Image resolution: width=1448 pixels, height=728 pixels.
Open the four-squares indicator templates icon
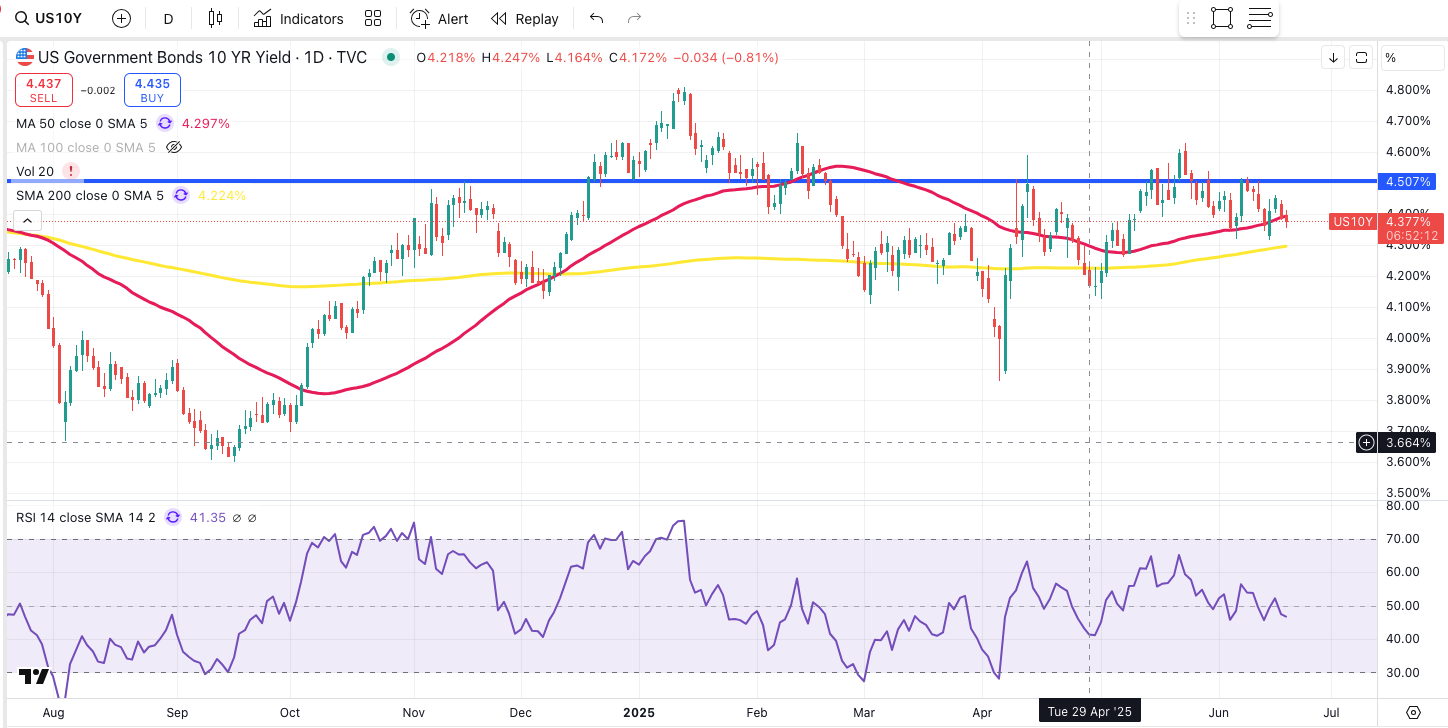tap(373, 19)
